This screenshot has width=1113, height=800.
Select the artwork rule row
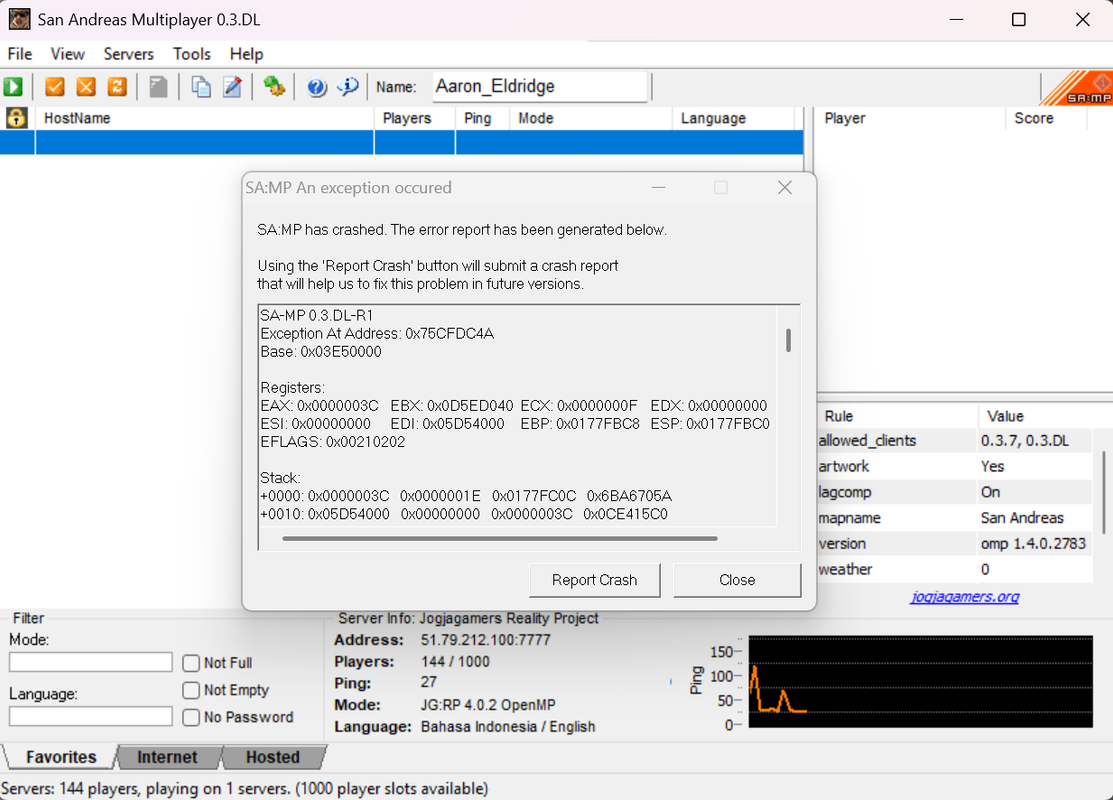955,466
